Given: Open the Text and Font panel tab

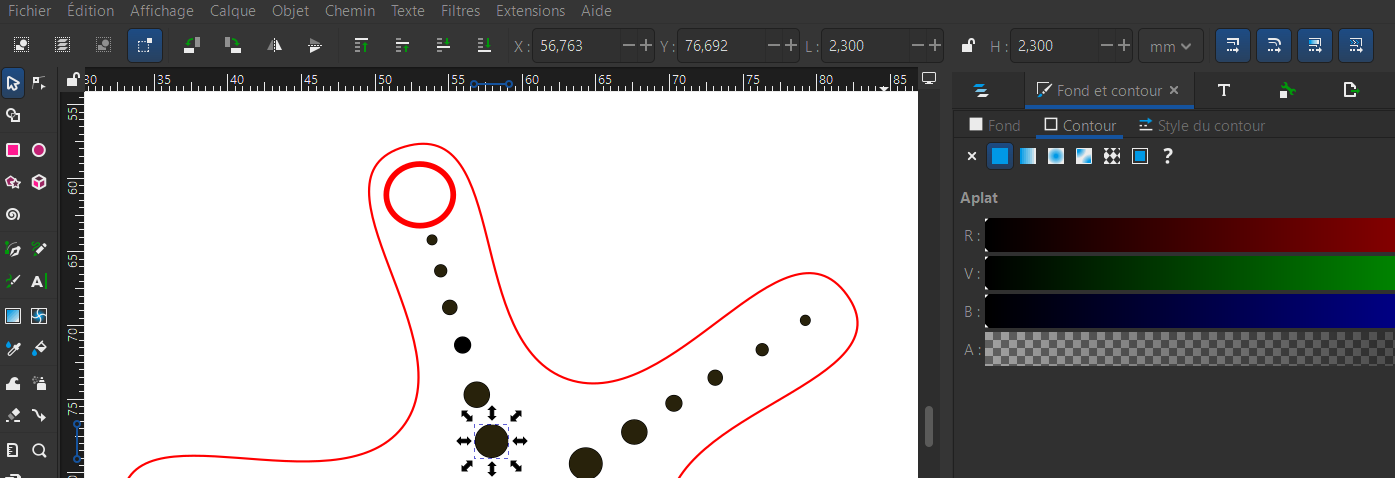Looking at the screenshot, I should (1223, 90).
